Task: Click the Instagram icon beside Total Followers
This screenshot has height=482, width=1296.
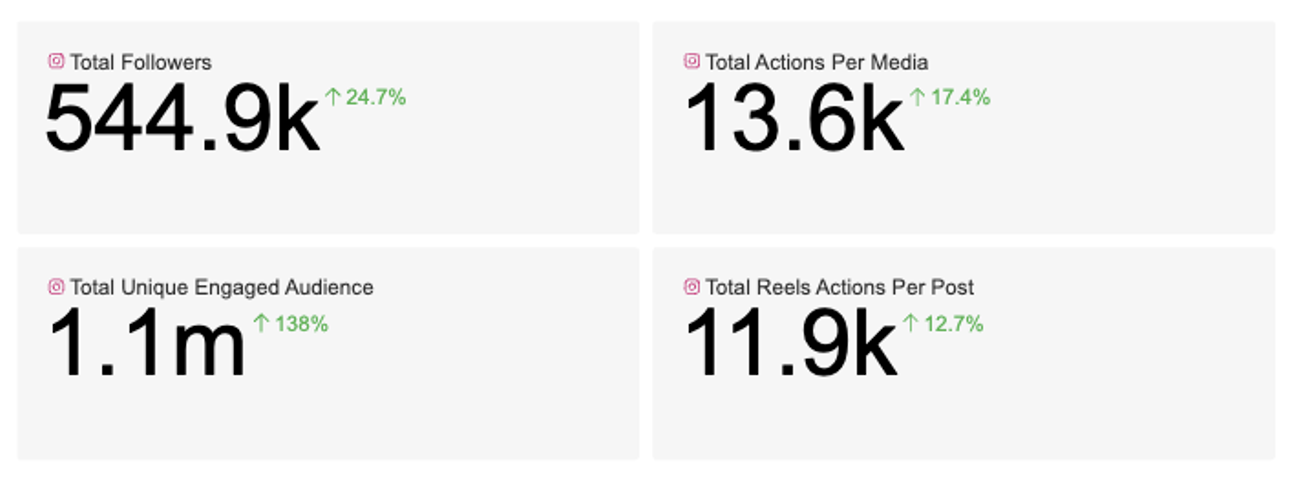Action: [56, 61]
